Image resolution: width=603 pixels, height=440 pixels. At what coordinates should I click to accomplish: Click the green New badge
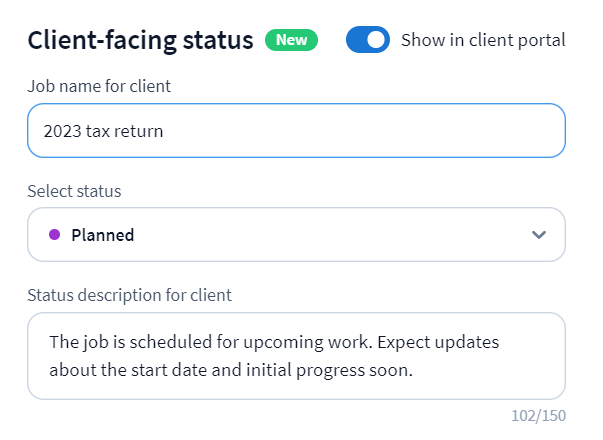click(x=291, y=40)
